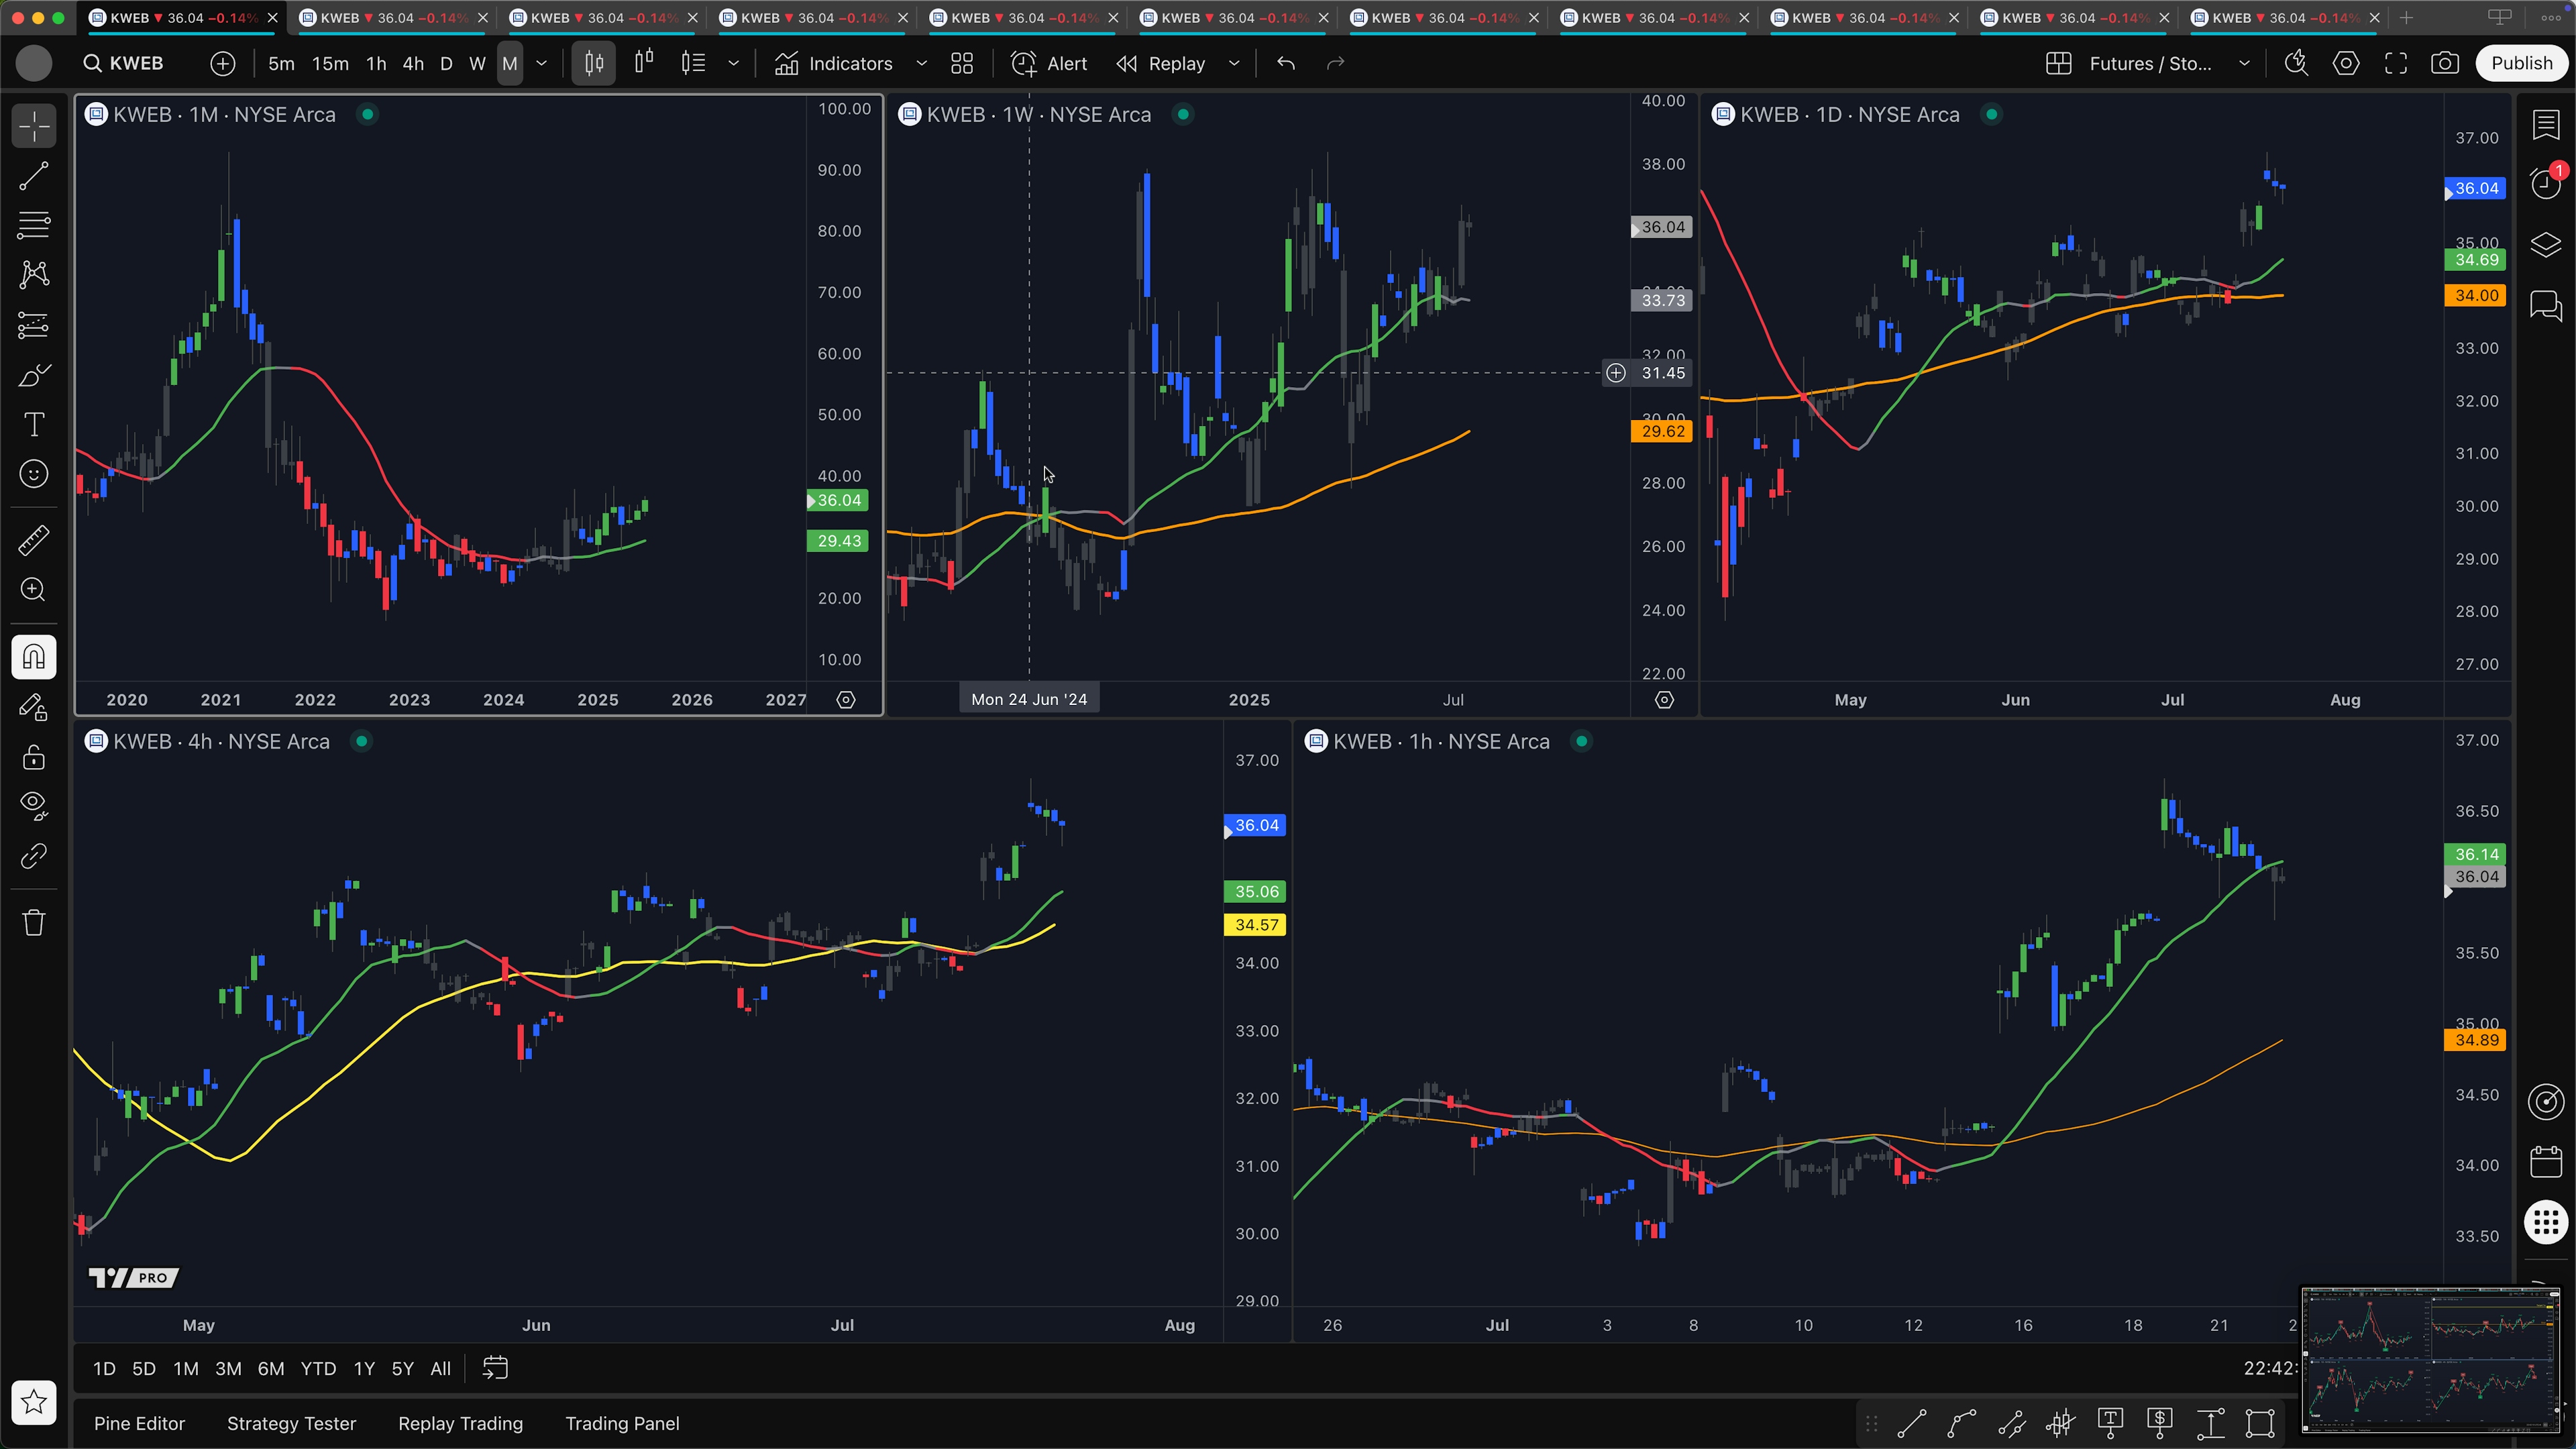This screenshot has height=1449, width=2576.
Task: Select the trend line drawing tool
Action: [x=34, y=177]
